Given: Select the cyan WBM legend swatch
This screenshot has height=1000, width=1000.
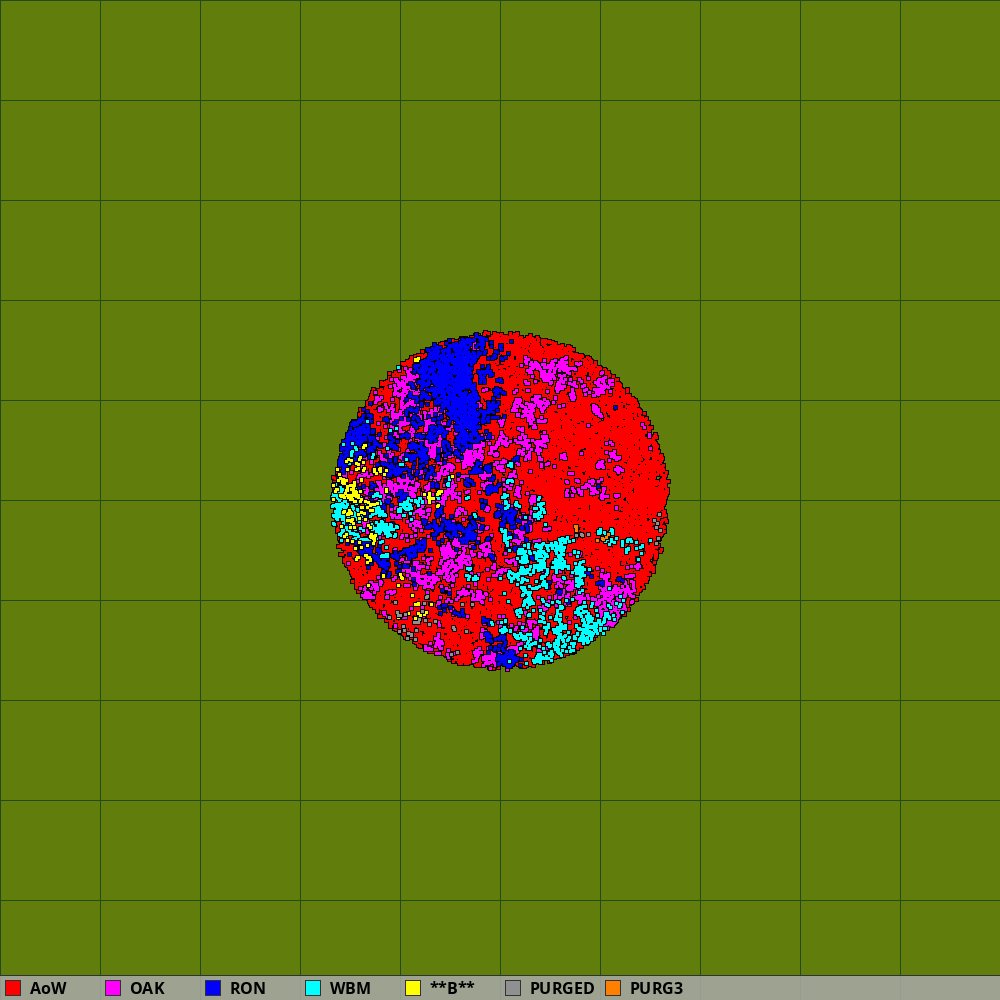Looking at the screenshot, I should tap(313, 988).
